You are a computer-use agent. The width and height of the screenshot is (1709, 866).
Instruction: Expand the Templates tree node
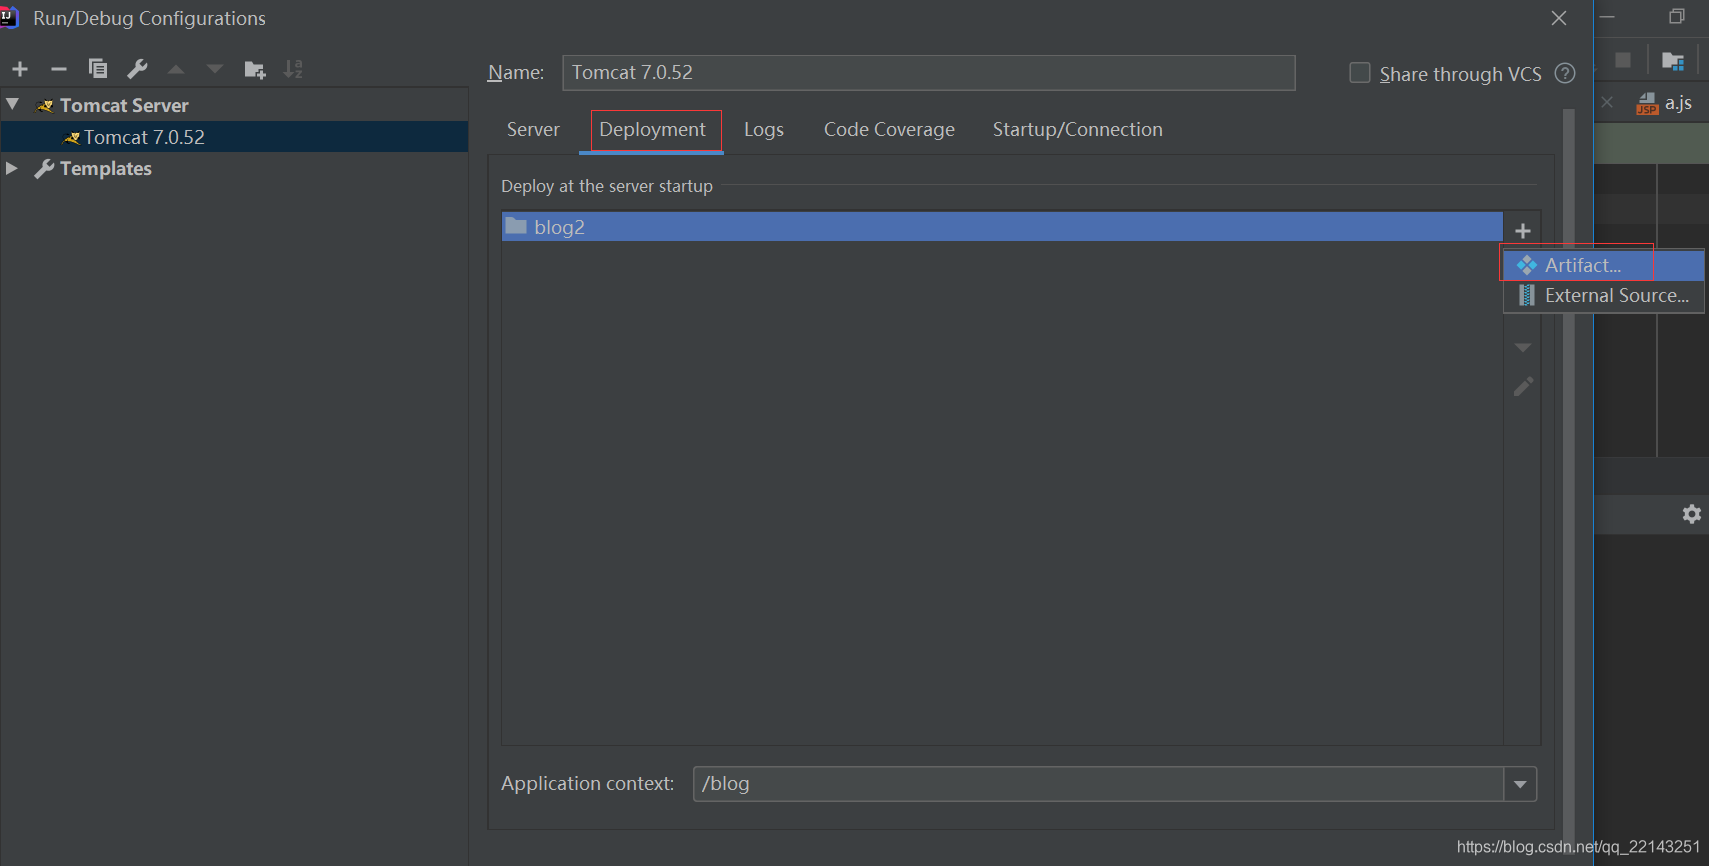(x=12, y=168)
